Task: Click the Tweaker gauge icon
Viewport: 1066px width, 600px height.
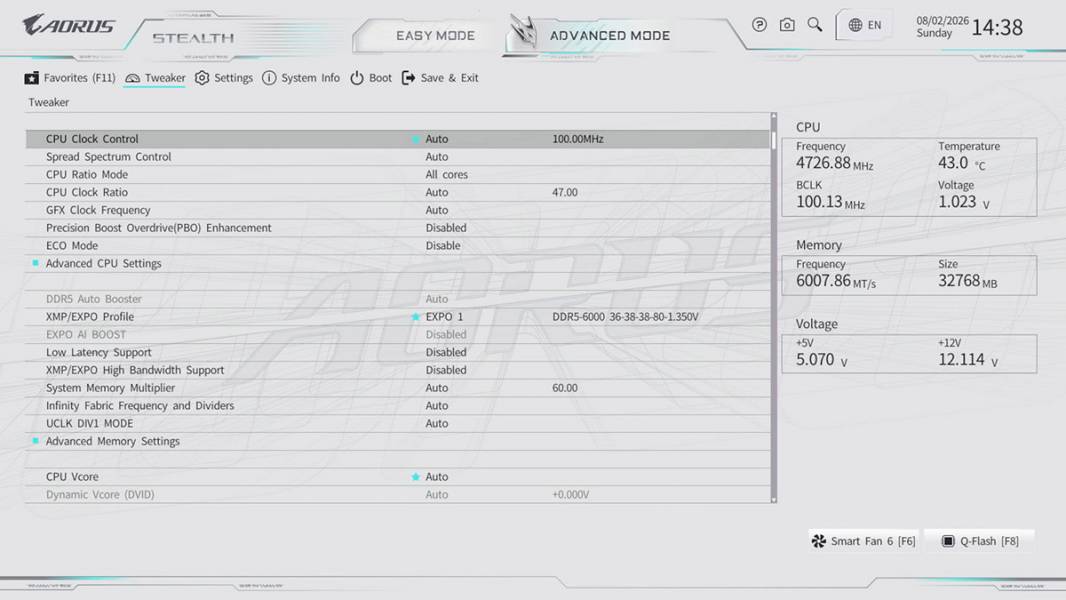Action: click(x=133, y=78)
